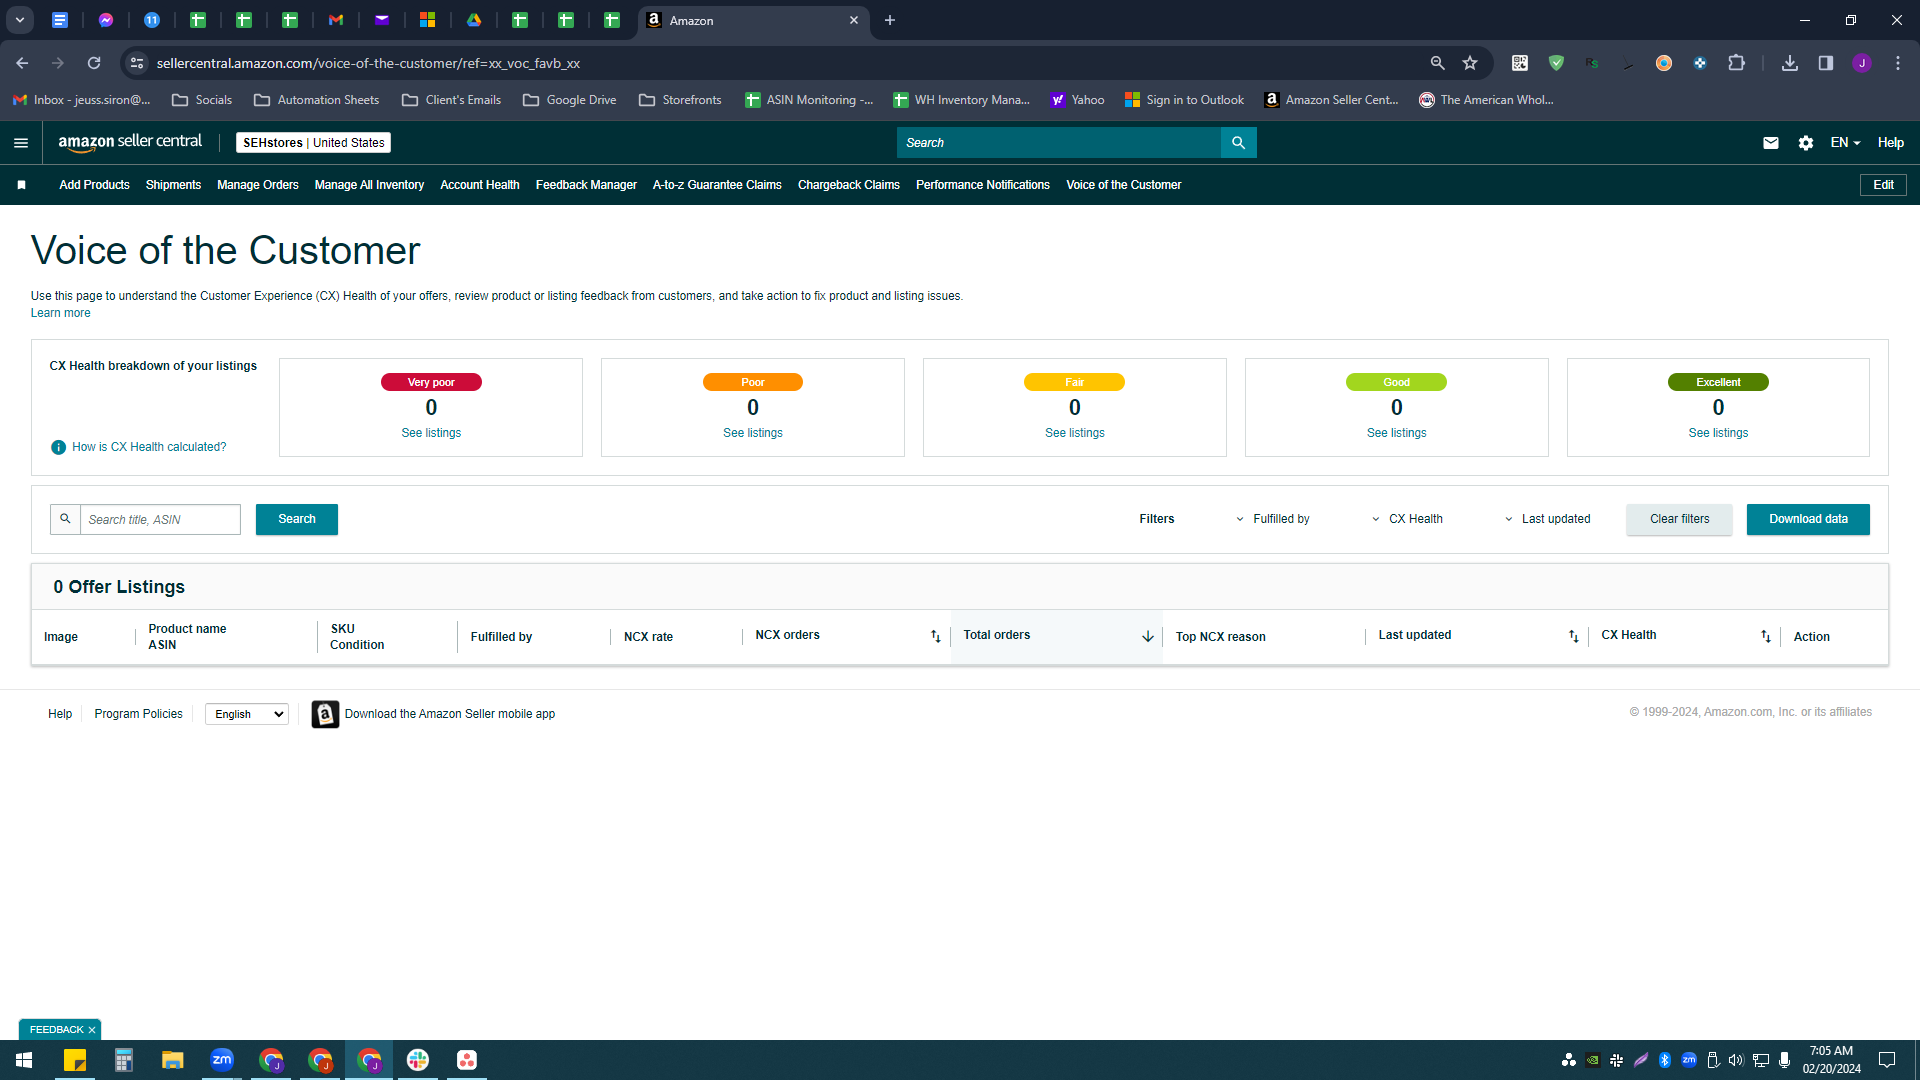The image size is (1920, 1080).
Task: Open the SEHstores United States account switcher
Action: coord(313,143)
